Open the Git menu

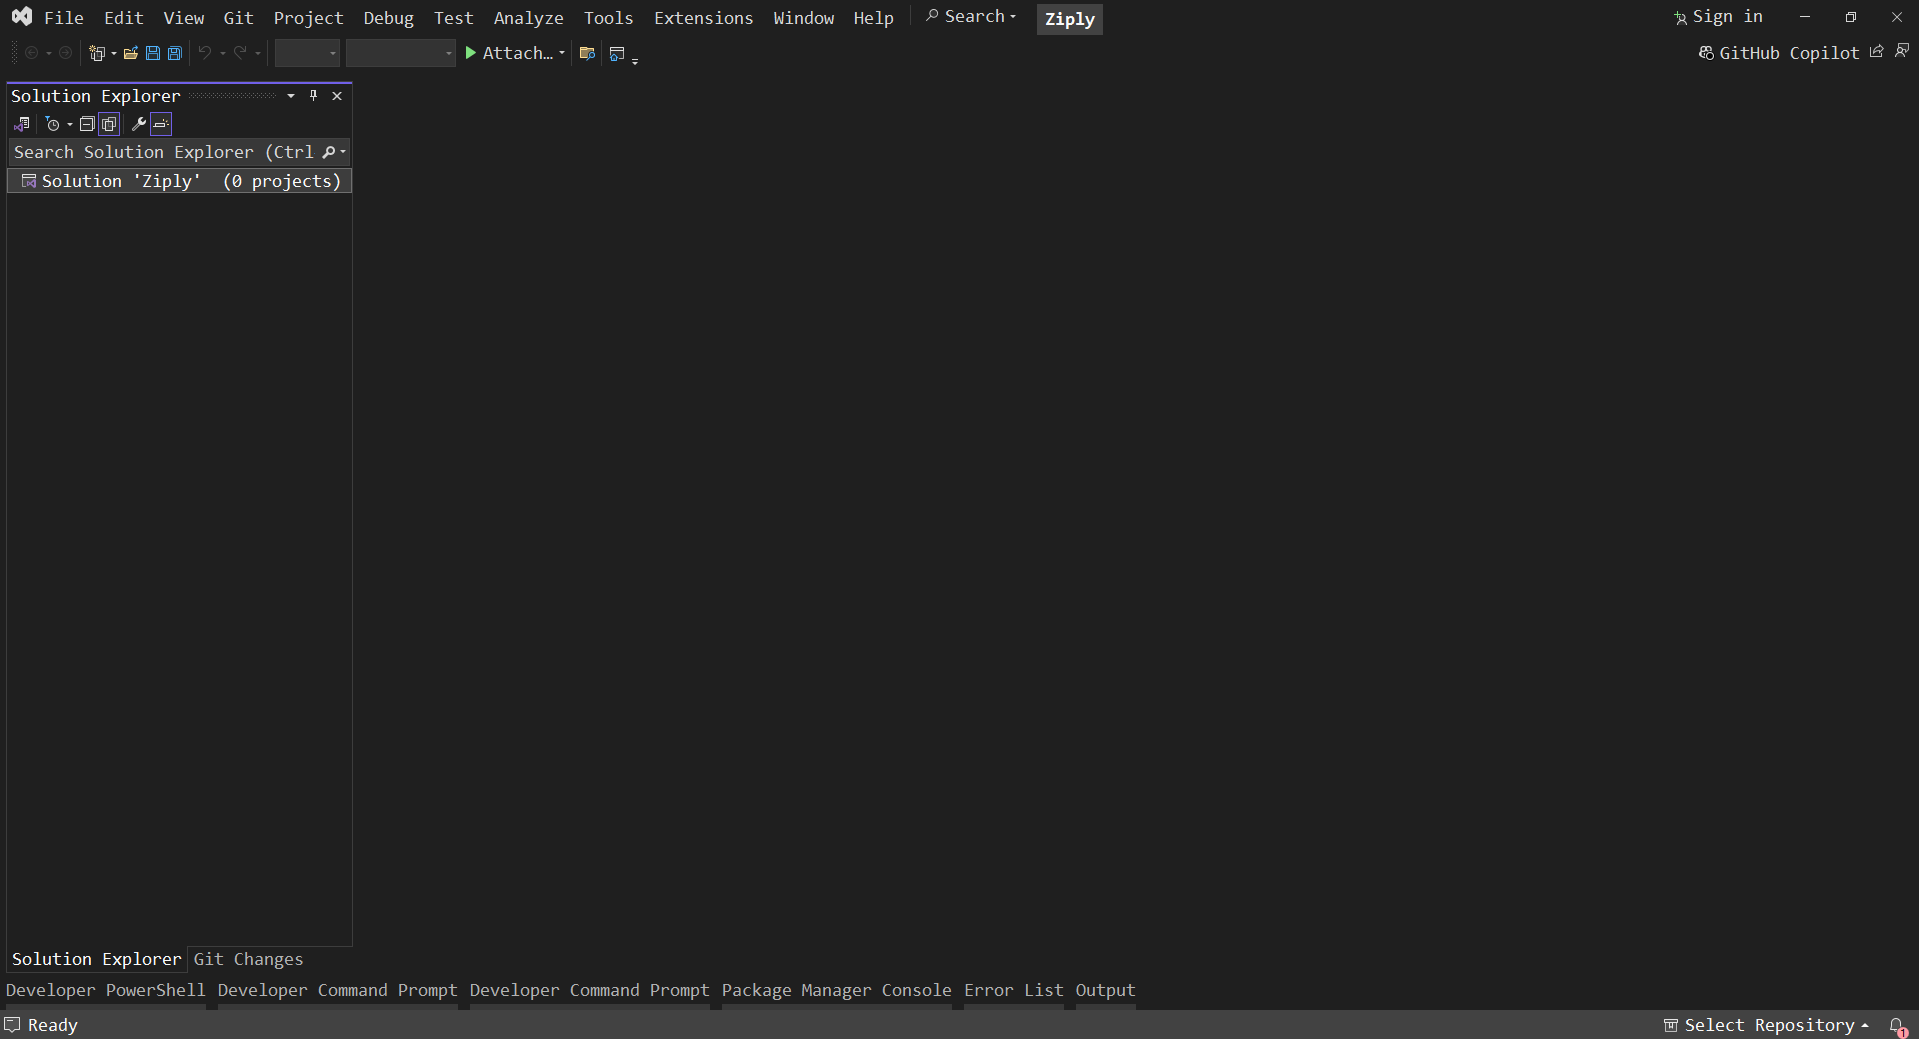(238, 18)
